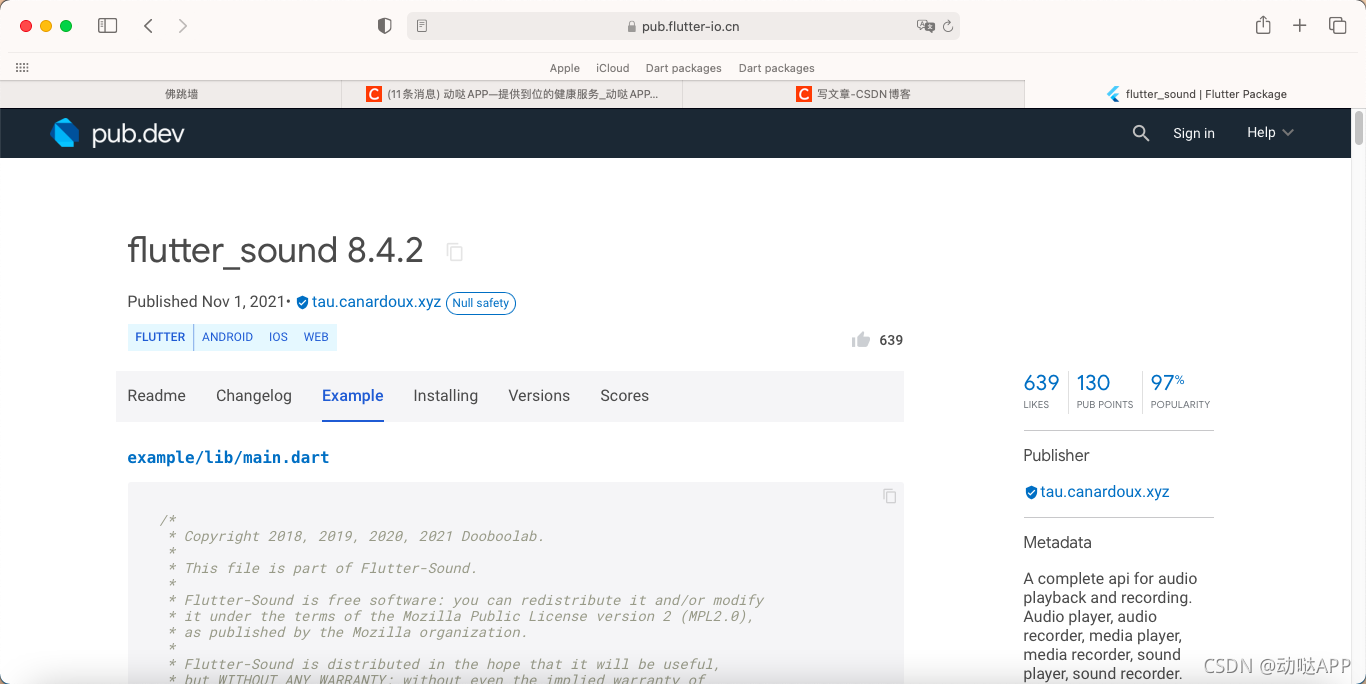Like the package with thumbs up icon
Image resolution: width=1366 pixels, height=684 pixels.
coord(860,340)
